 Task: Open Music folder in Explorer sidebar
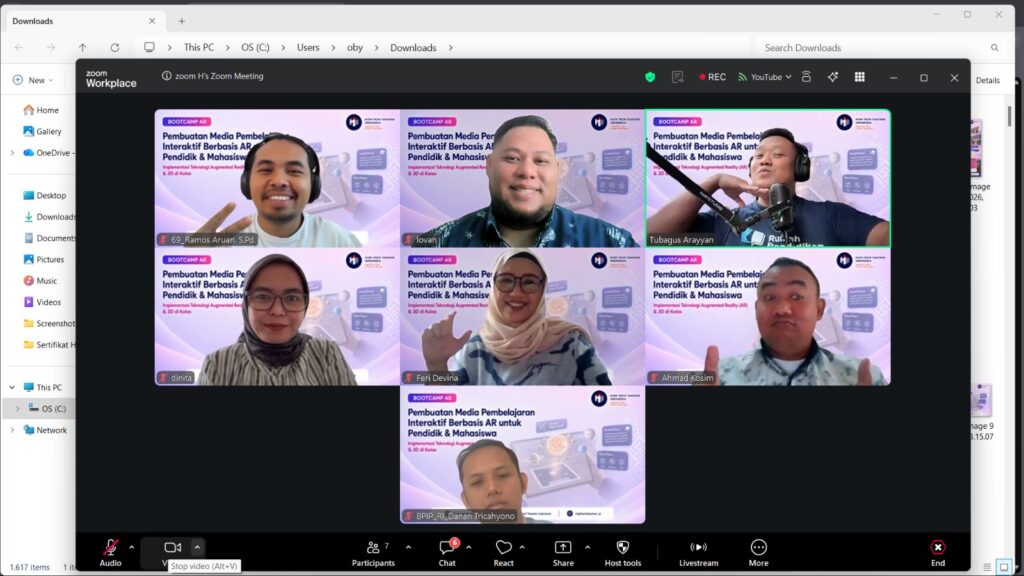pyautogui.click(x=40, y=281)
